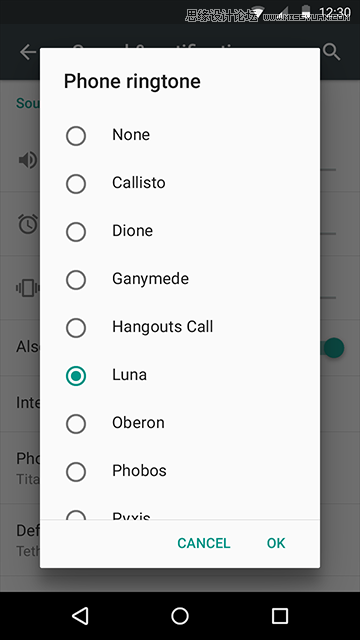Screen dimensions: 360x640
Task: Open recent apps square button
Action: 280,616
